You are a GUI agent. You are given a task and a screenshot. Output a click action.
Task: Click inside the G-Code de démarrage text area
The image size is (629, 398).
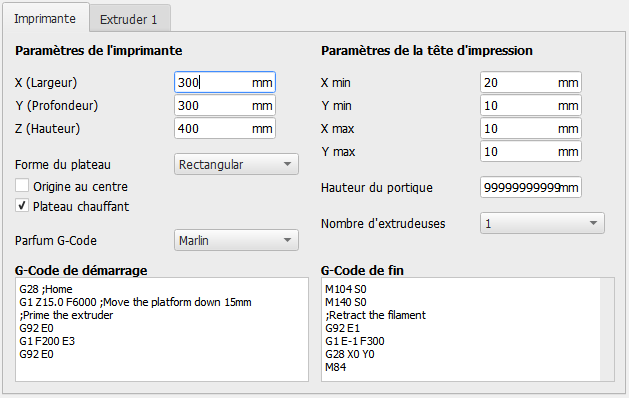coord(162,329)
